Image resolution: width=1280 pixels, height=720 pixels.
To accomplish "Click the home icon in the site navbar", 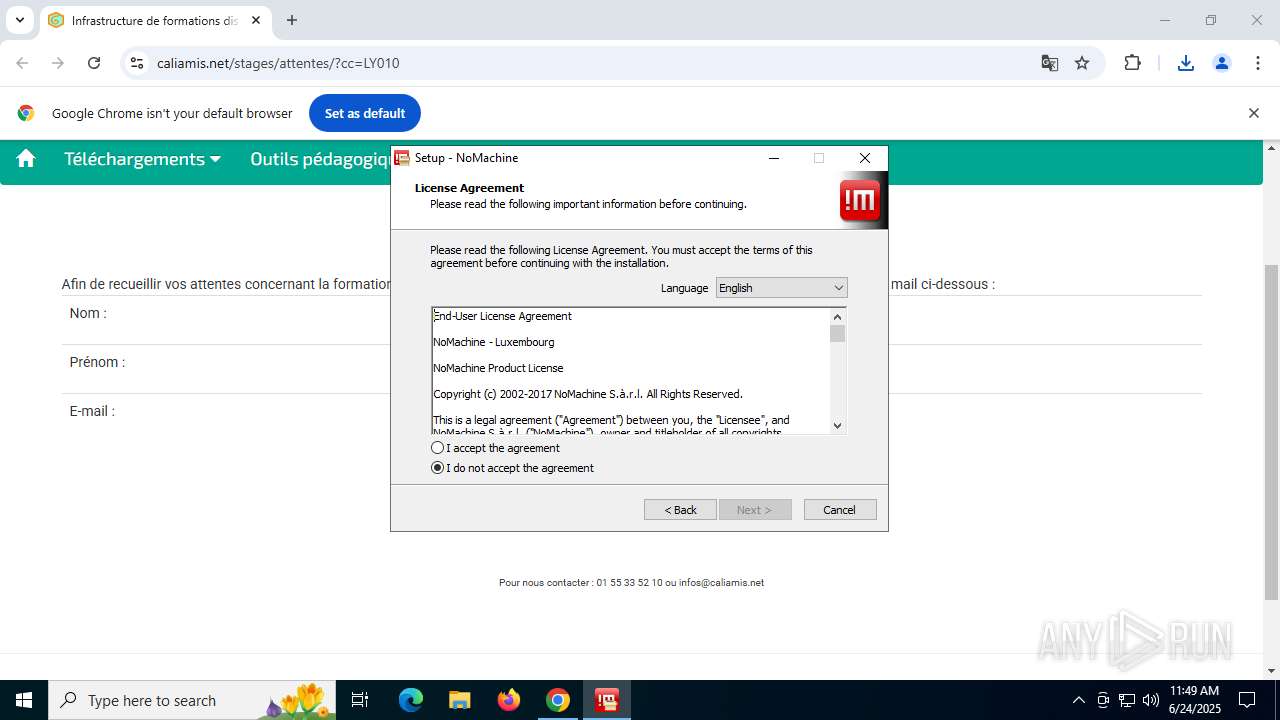I will pos(26,158).
